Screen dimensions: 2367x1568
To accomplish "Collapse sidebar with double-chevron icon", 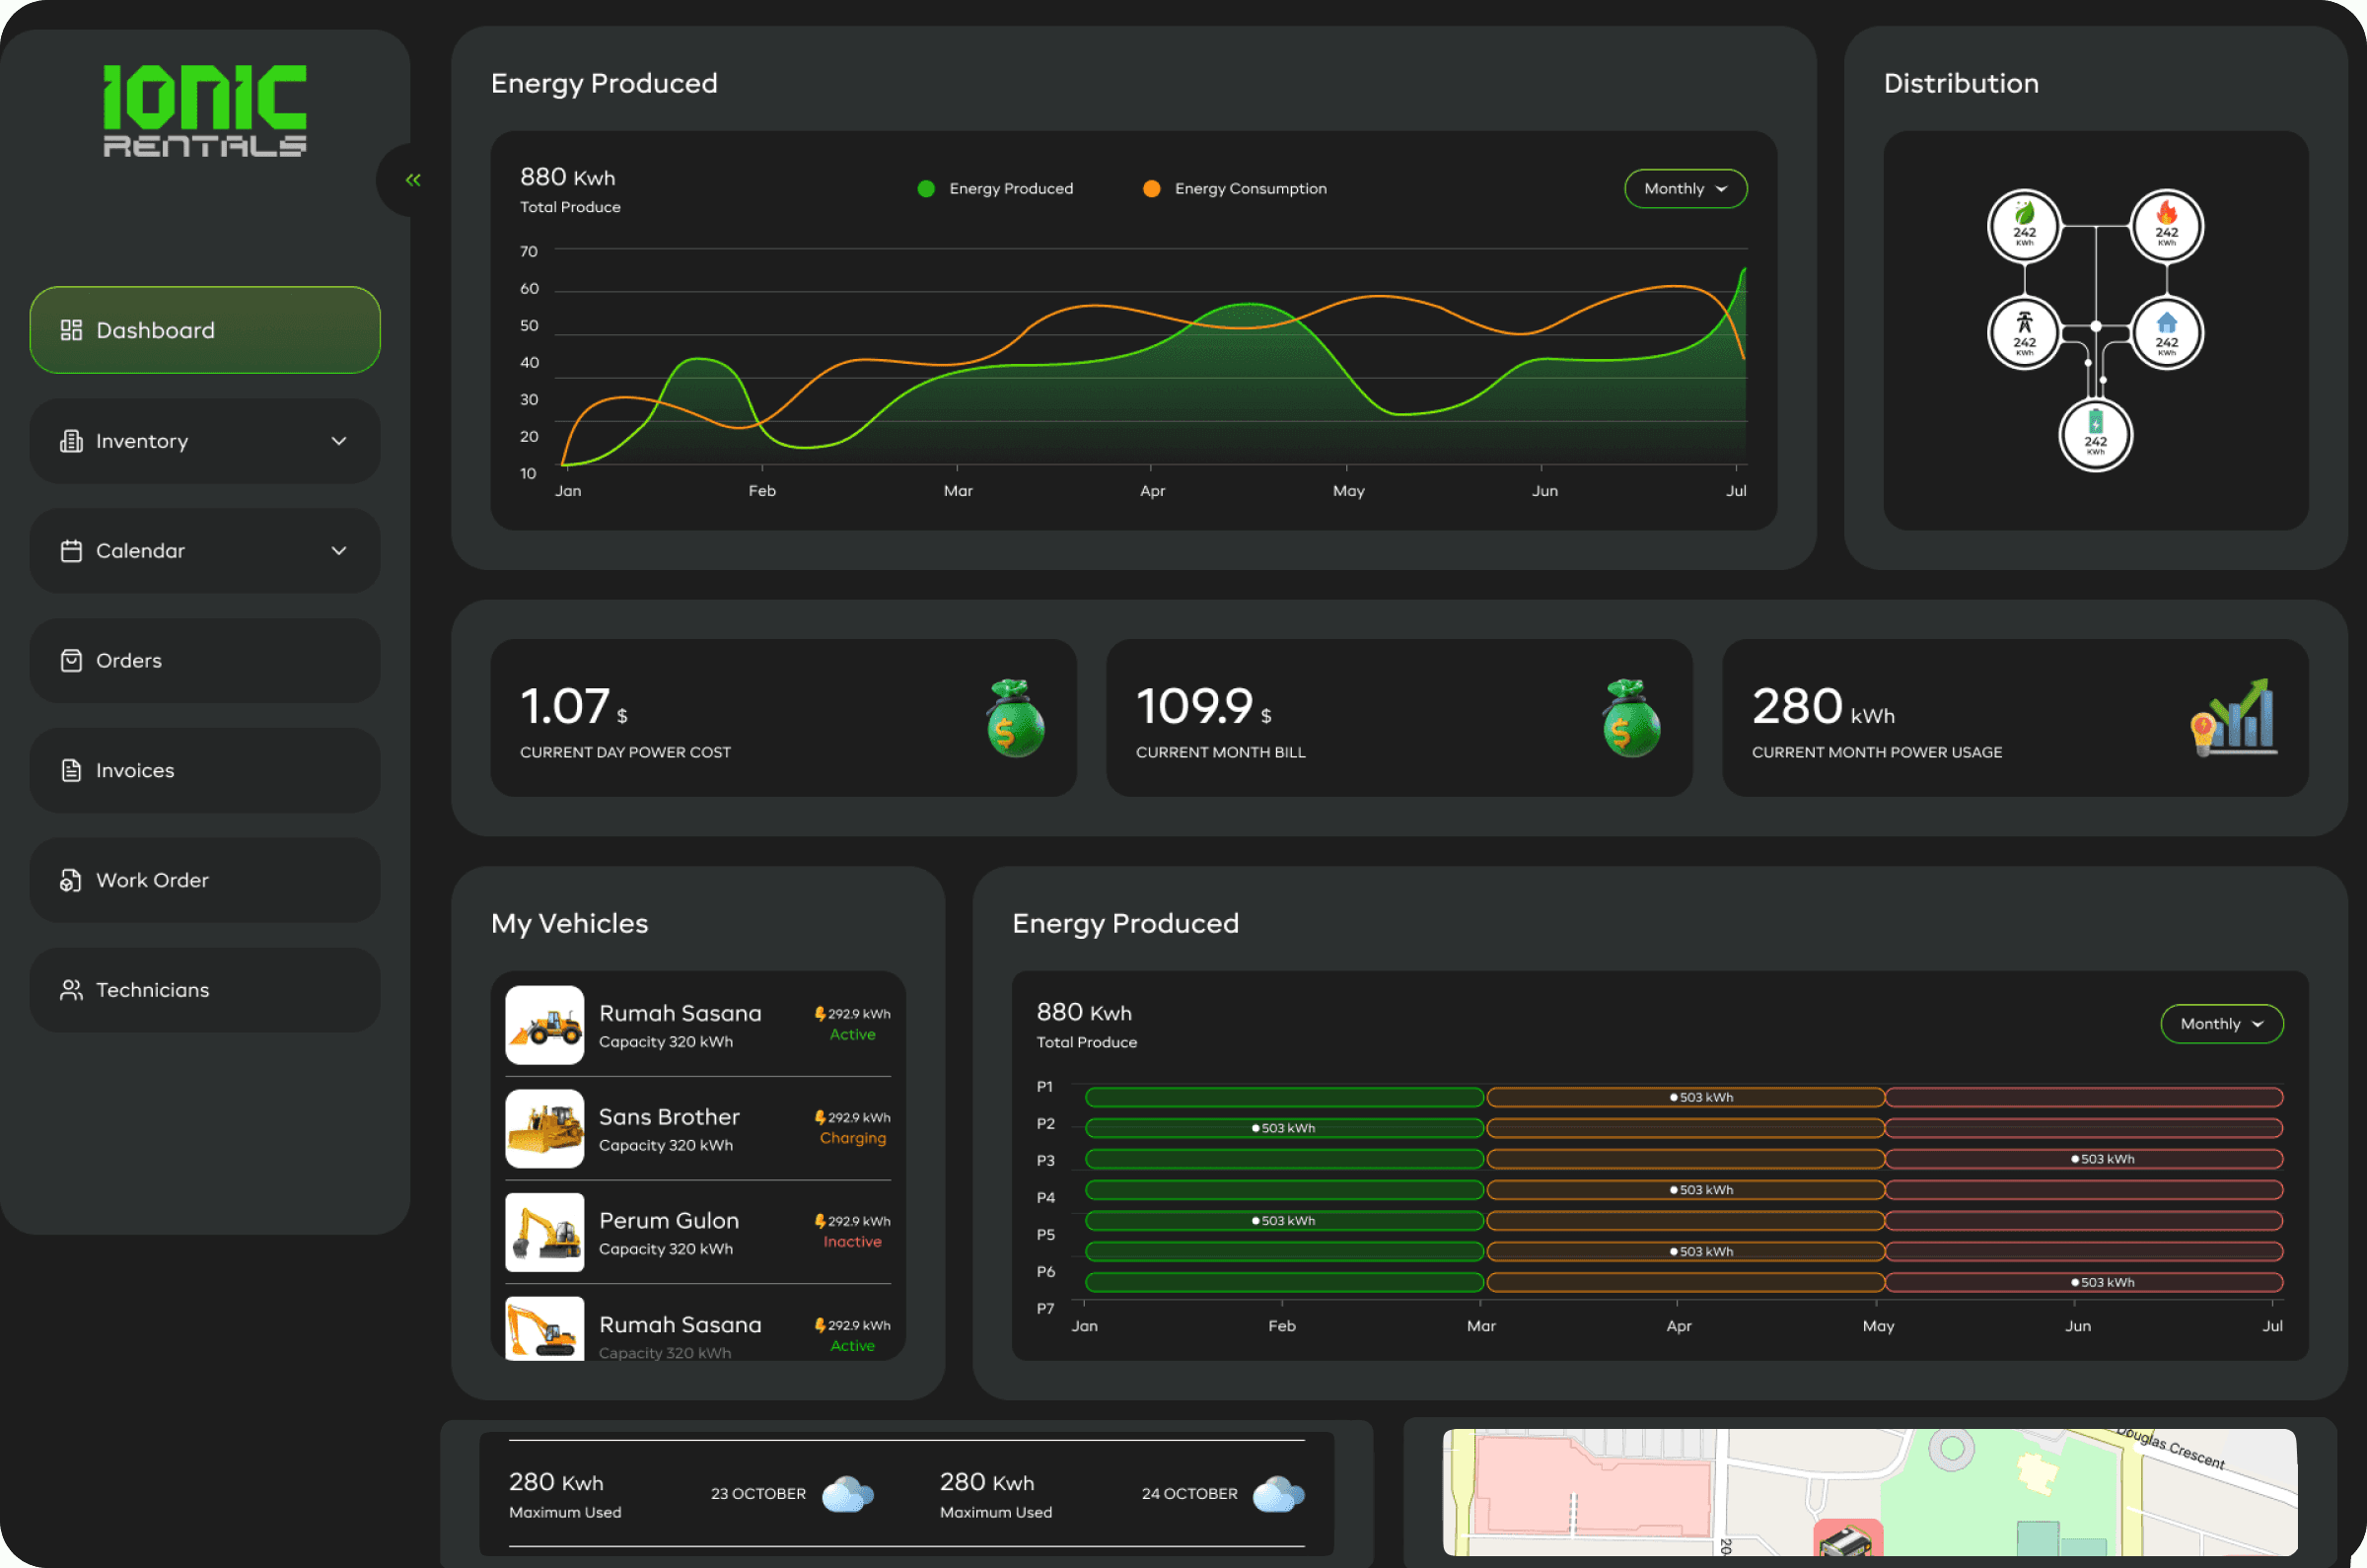I will [x=413, y=180].
